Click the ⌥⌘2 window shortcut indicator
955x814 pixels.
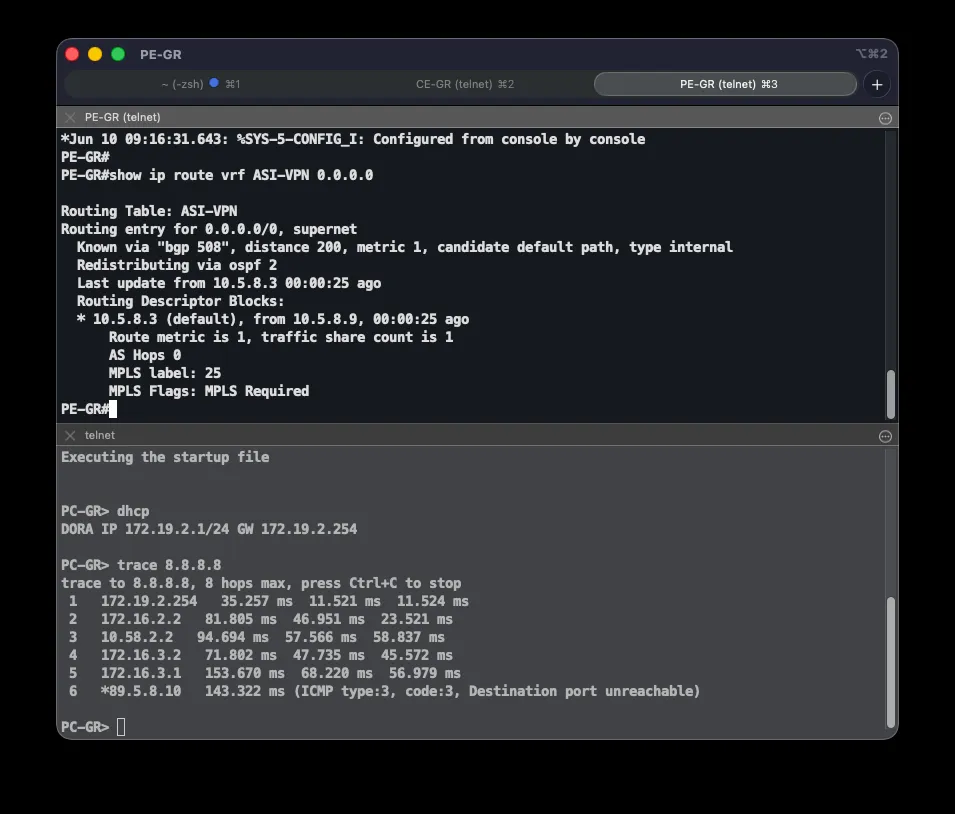point(872,54)
